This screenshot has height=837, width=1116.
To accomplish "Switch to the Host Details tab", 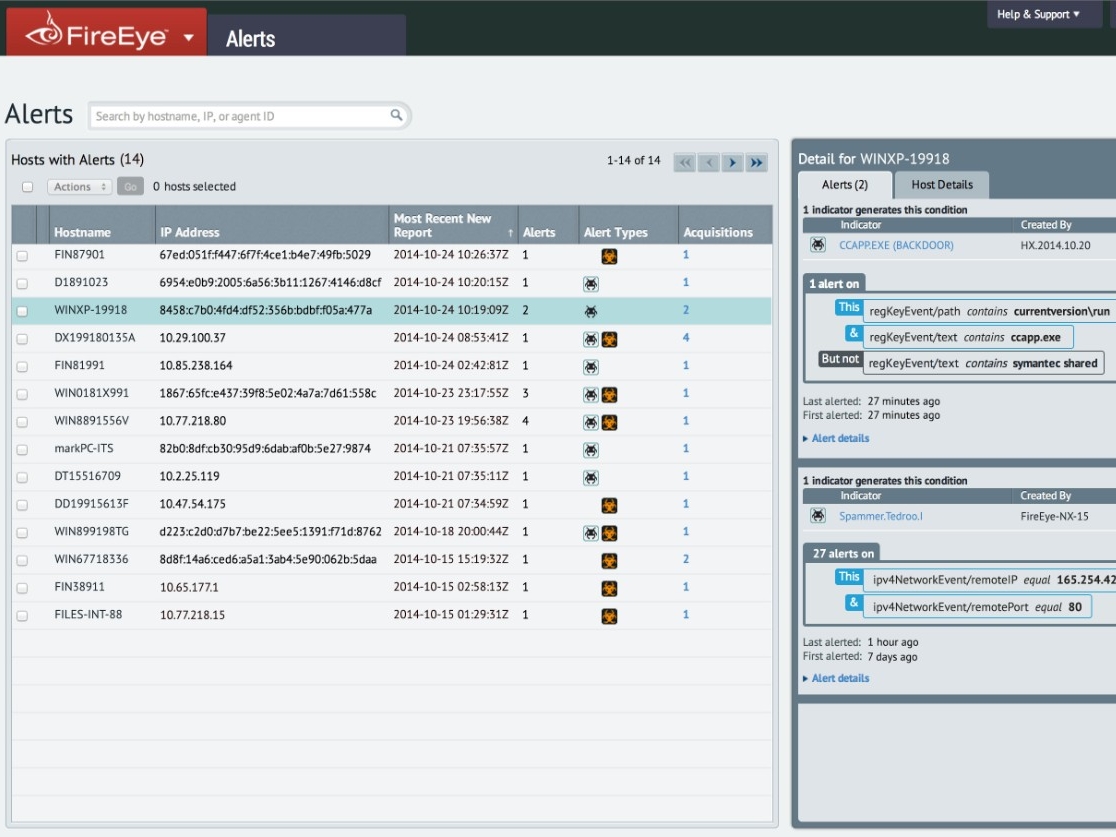I will (x=942, y=185).
